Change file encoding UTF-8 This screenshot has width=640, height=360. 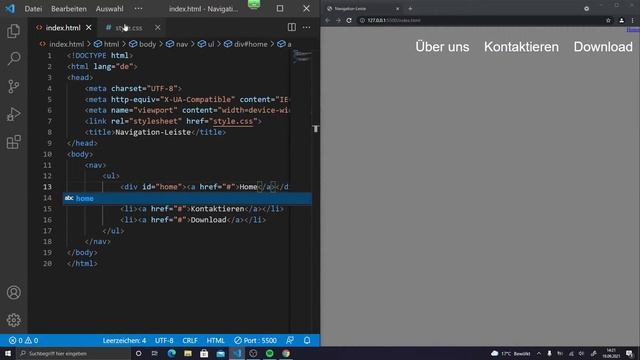point(164,340)
